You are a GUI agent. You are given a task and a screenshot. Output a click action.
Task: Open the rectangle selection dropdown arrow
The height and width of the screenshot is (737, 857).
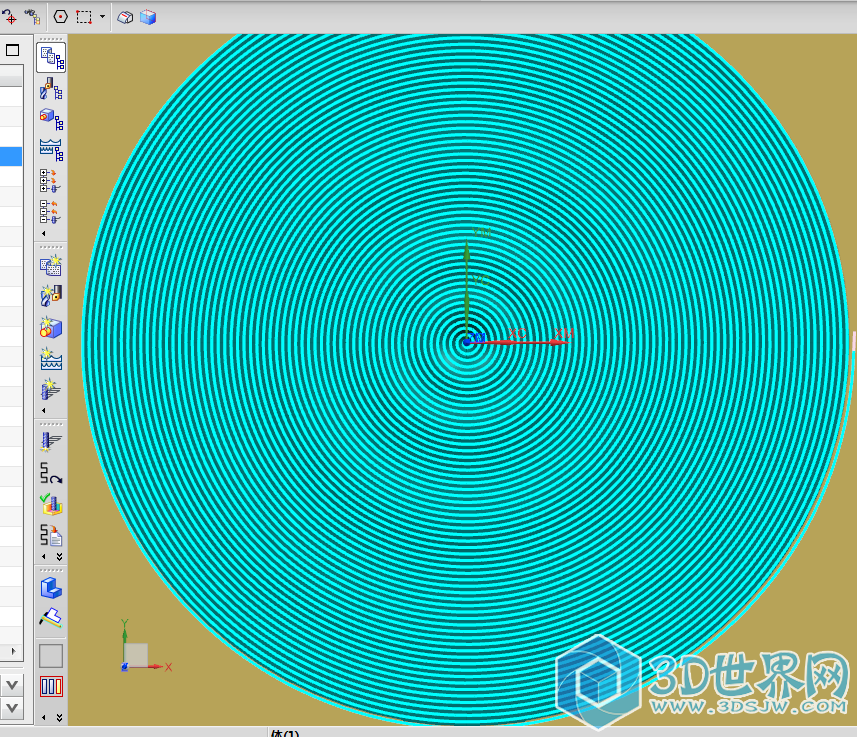(102, 17)
